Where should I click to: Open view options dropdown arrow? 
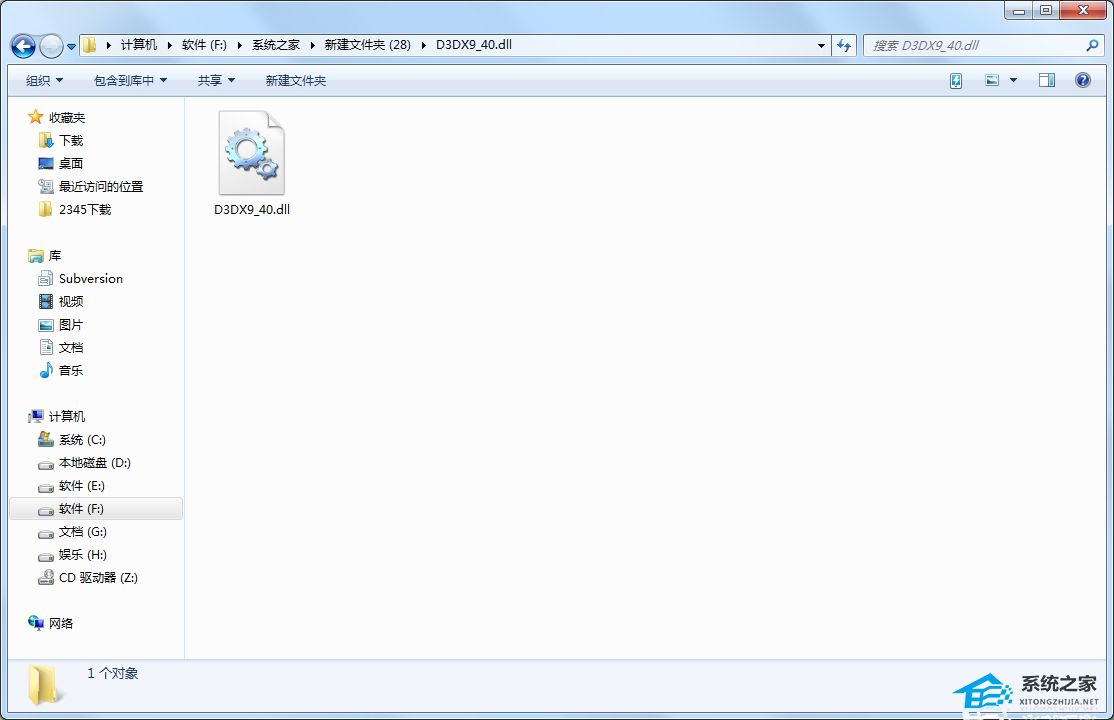(x=1013, y=80)
